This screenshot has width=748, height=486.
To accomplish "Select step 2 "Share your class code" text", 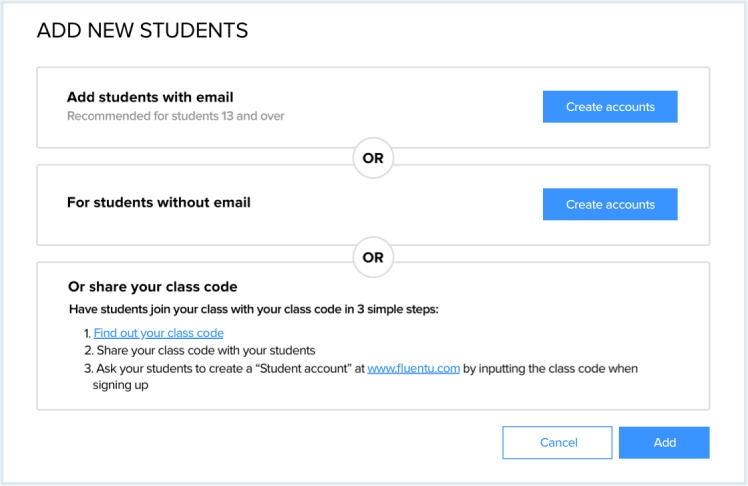I will (205, 350).
